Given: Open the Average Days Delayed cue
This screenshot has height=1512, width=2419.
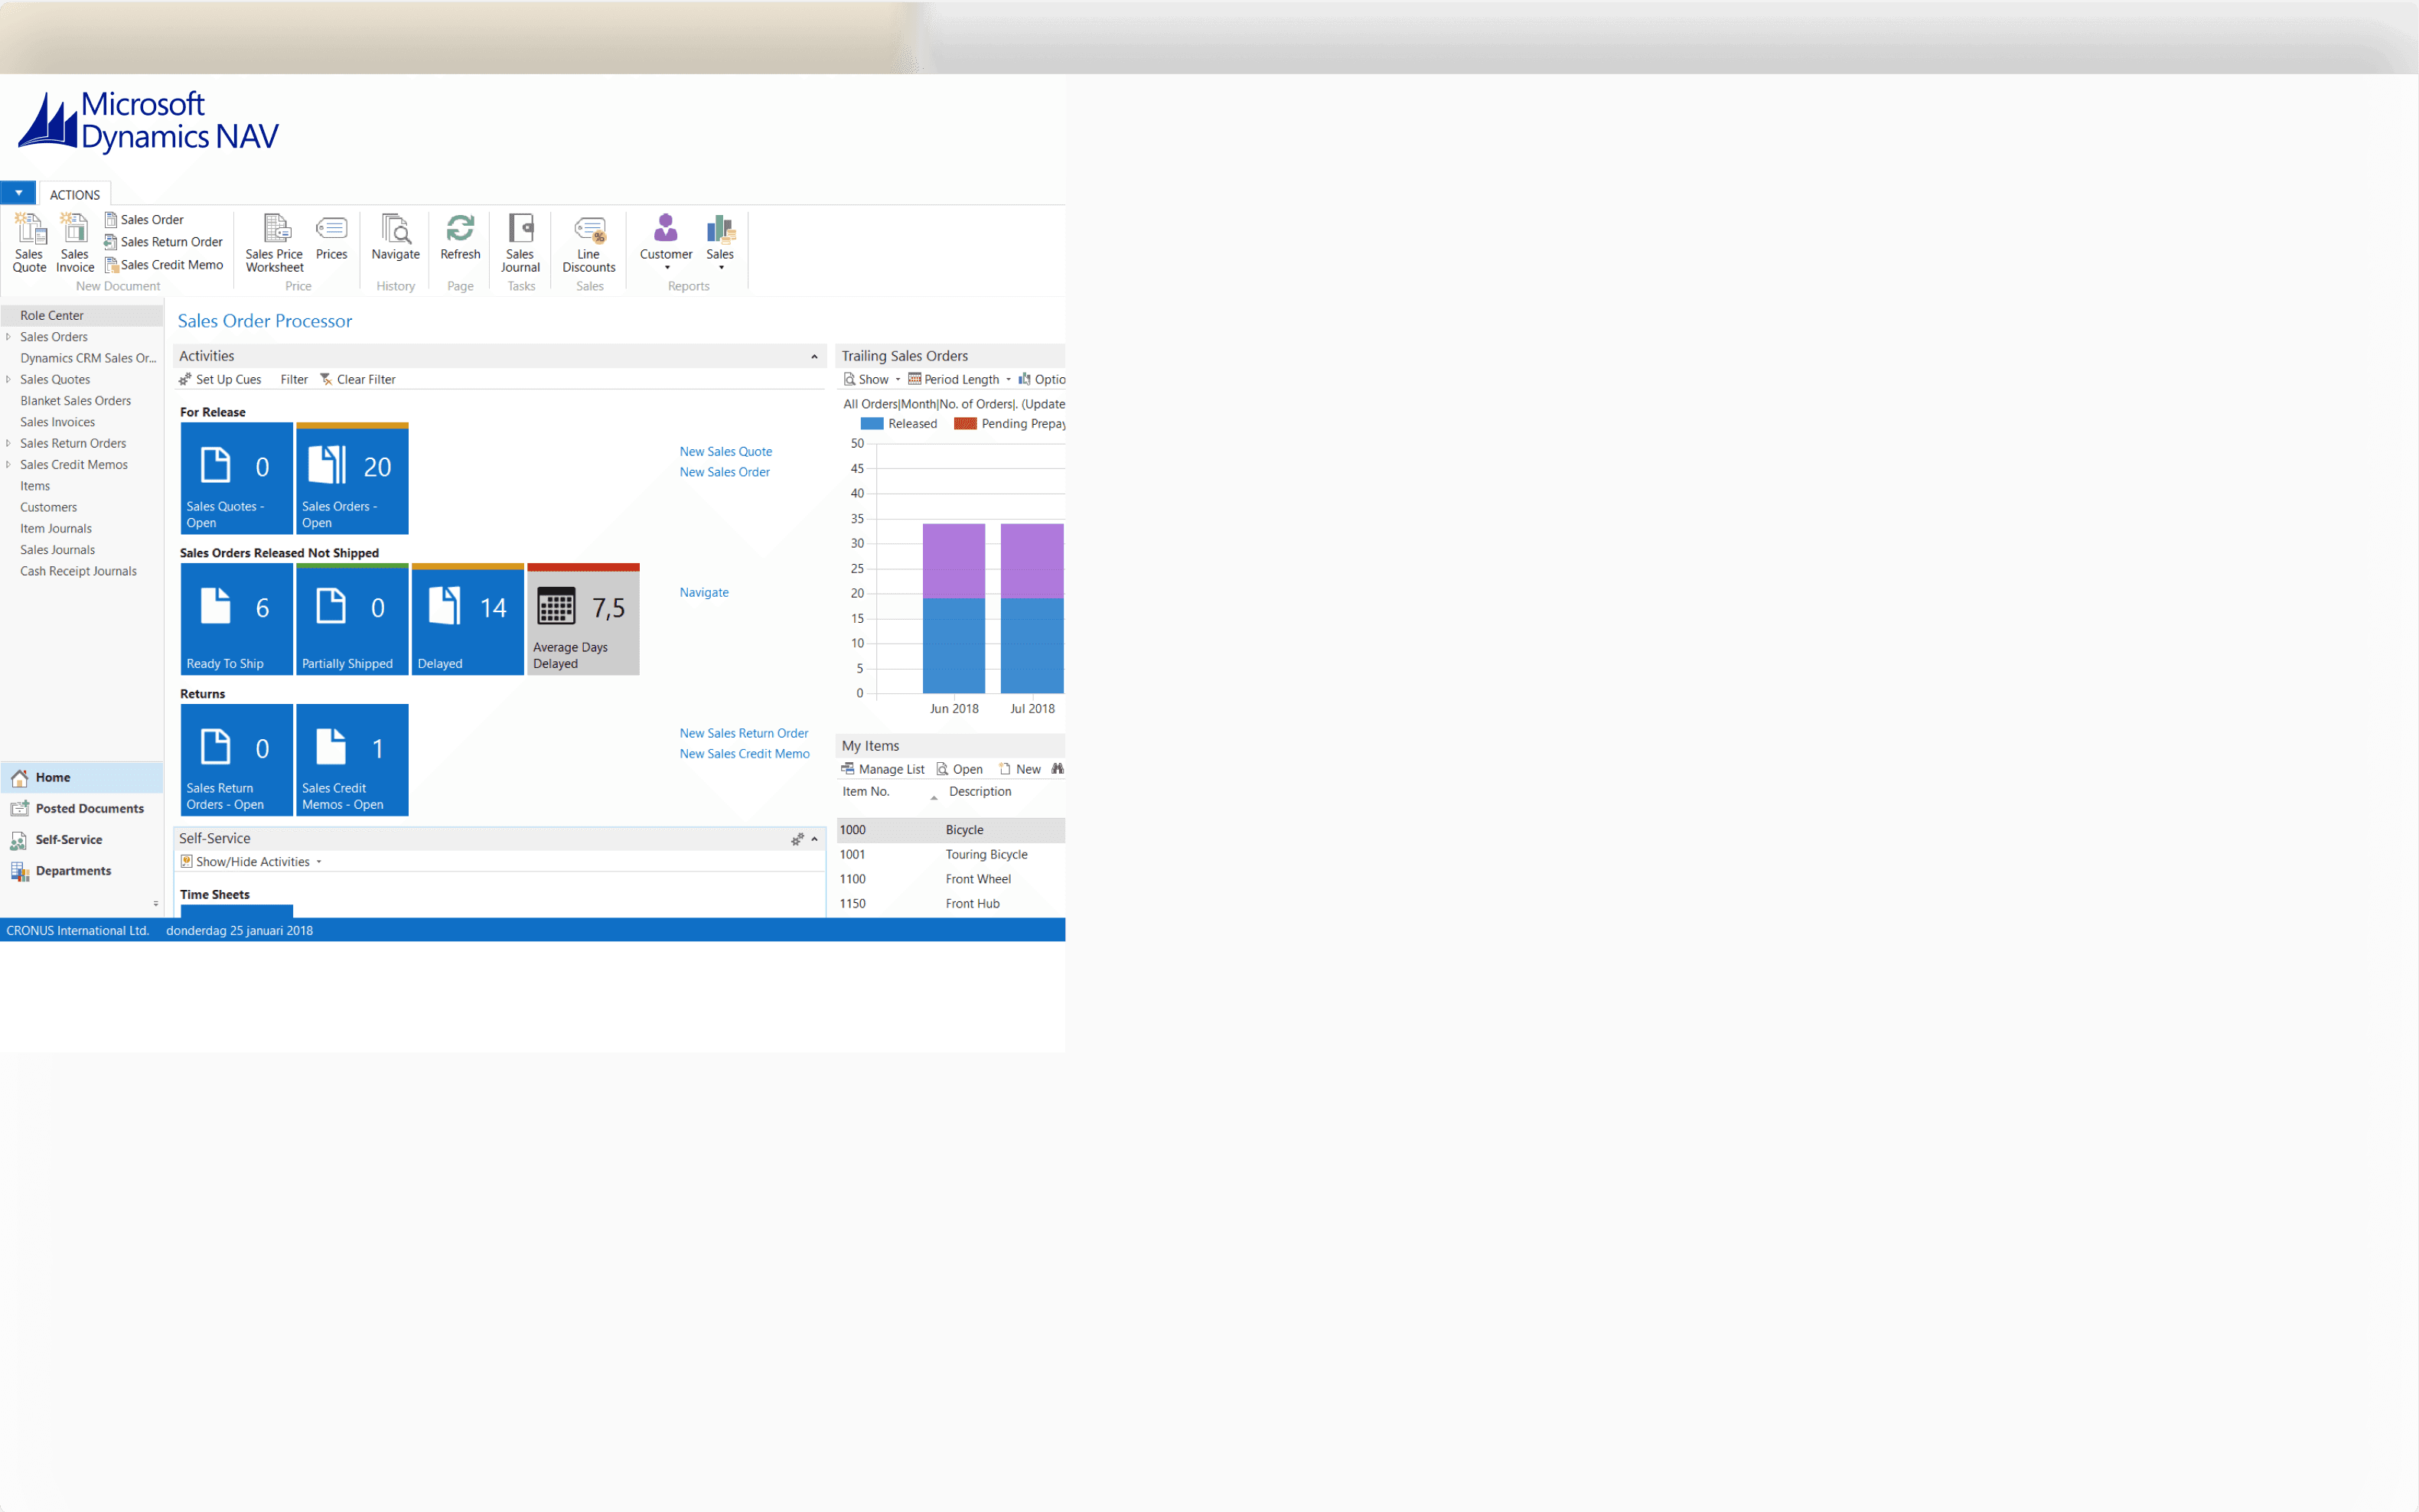Looking at the screenshot, I should (x=584, y=620).
